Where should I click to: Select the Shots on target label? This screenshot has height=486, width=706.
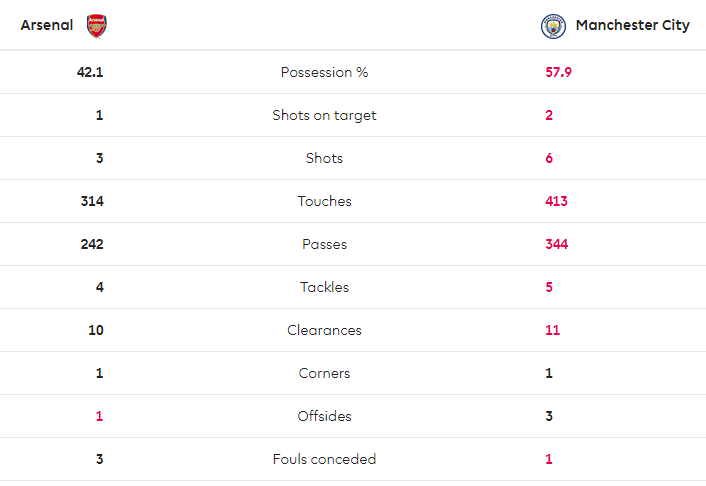(x=324, y=116)
